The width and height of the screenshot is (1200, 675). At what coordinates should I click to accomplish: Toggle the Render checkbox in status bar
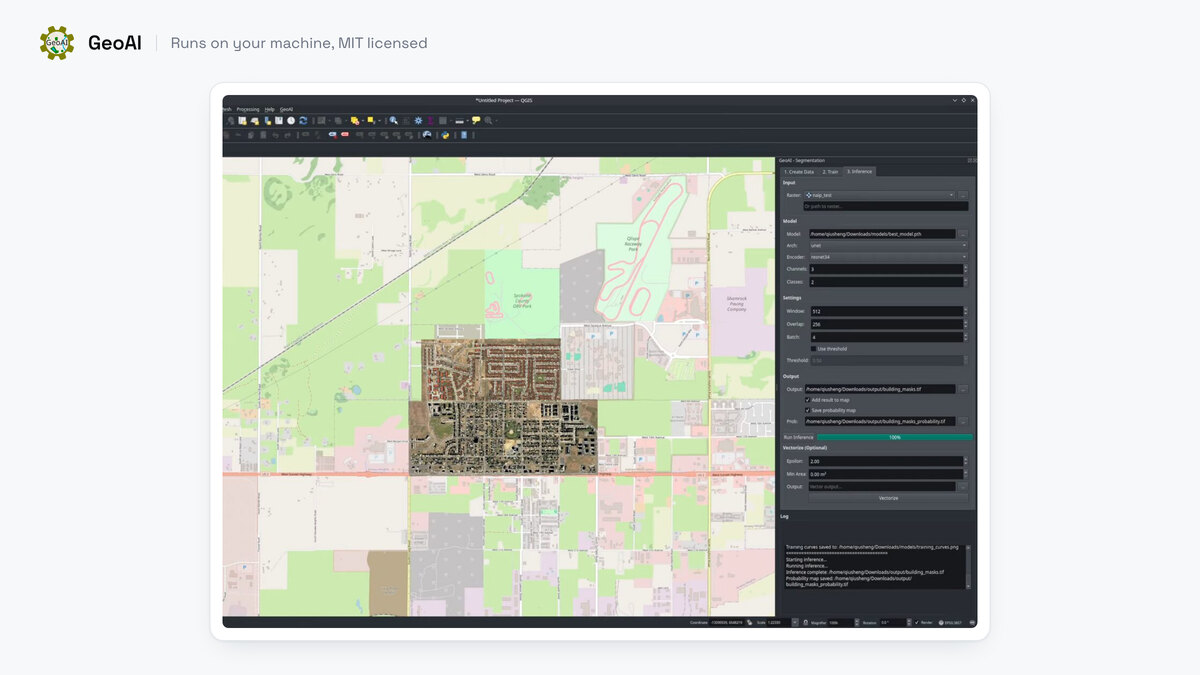click(916, 622)
